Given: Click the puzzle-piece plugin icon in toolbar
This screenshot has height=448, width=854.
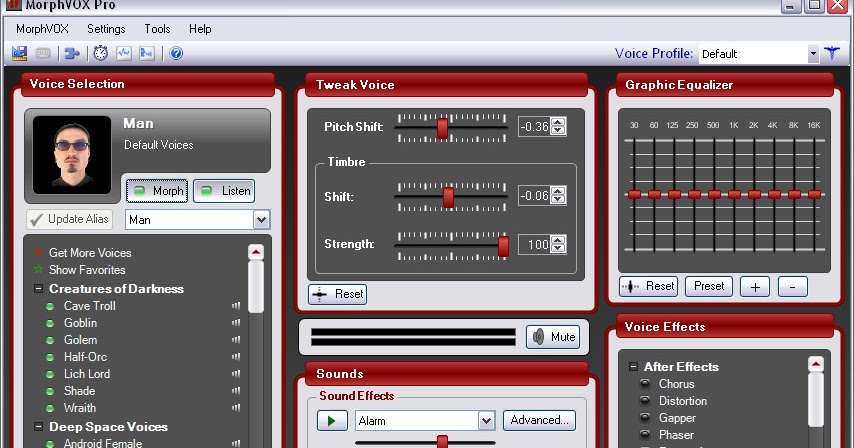Looking at the screenshot, I should (72, 53).
